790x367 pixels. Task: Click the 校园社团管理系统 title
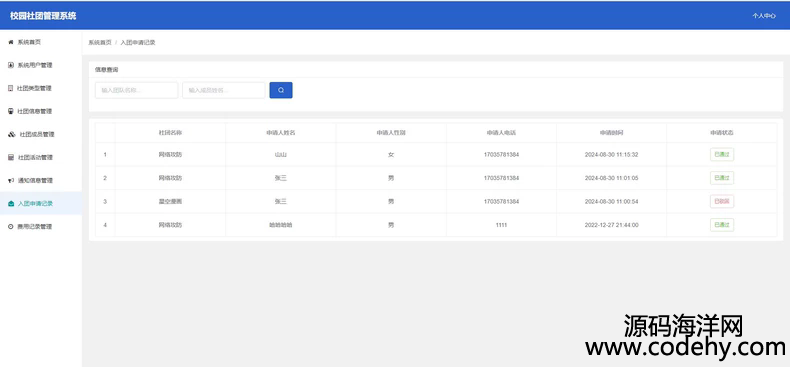43,16
